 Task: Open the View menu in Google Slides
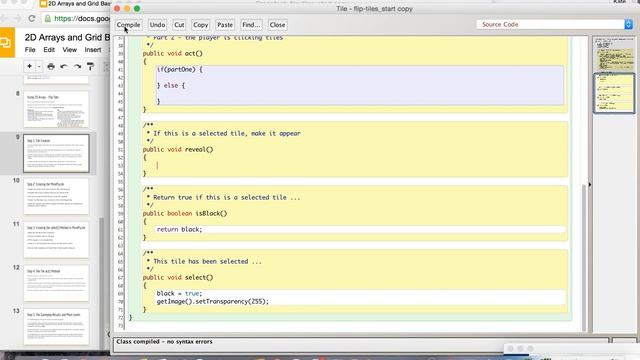[69, 50]
